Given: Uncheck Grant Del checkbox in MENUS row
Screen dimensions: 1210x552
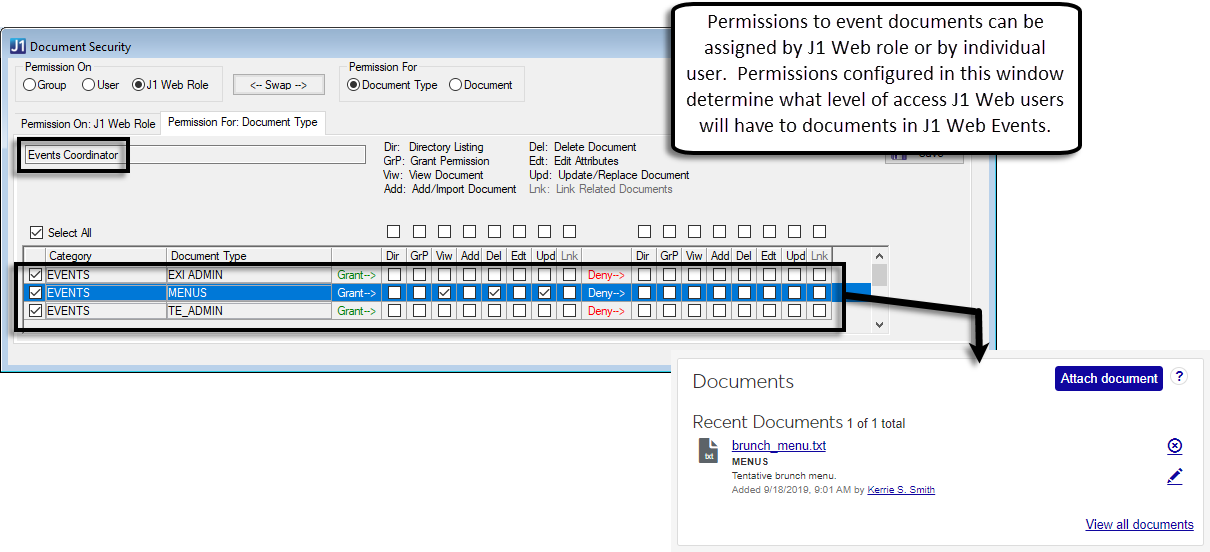Looking at the screenshot, I should [494, 293].
